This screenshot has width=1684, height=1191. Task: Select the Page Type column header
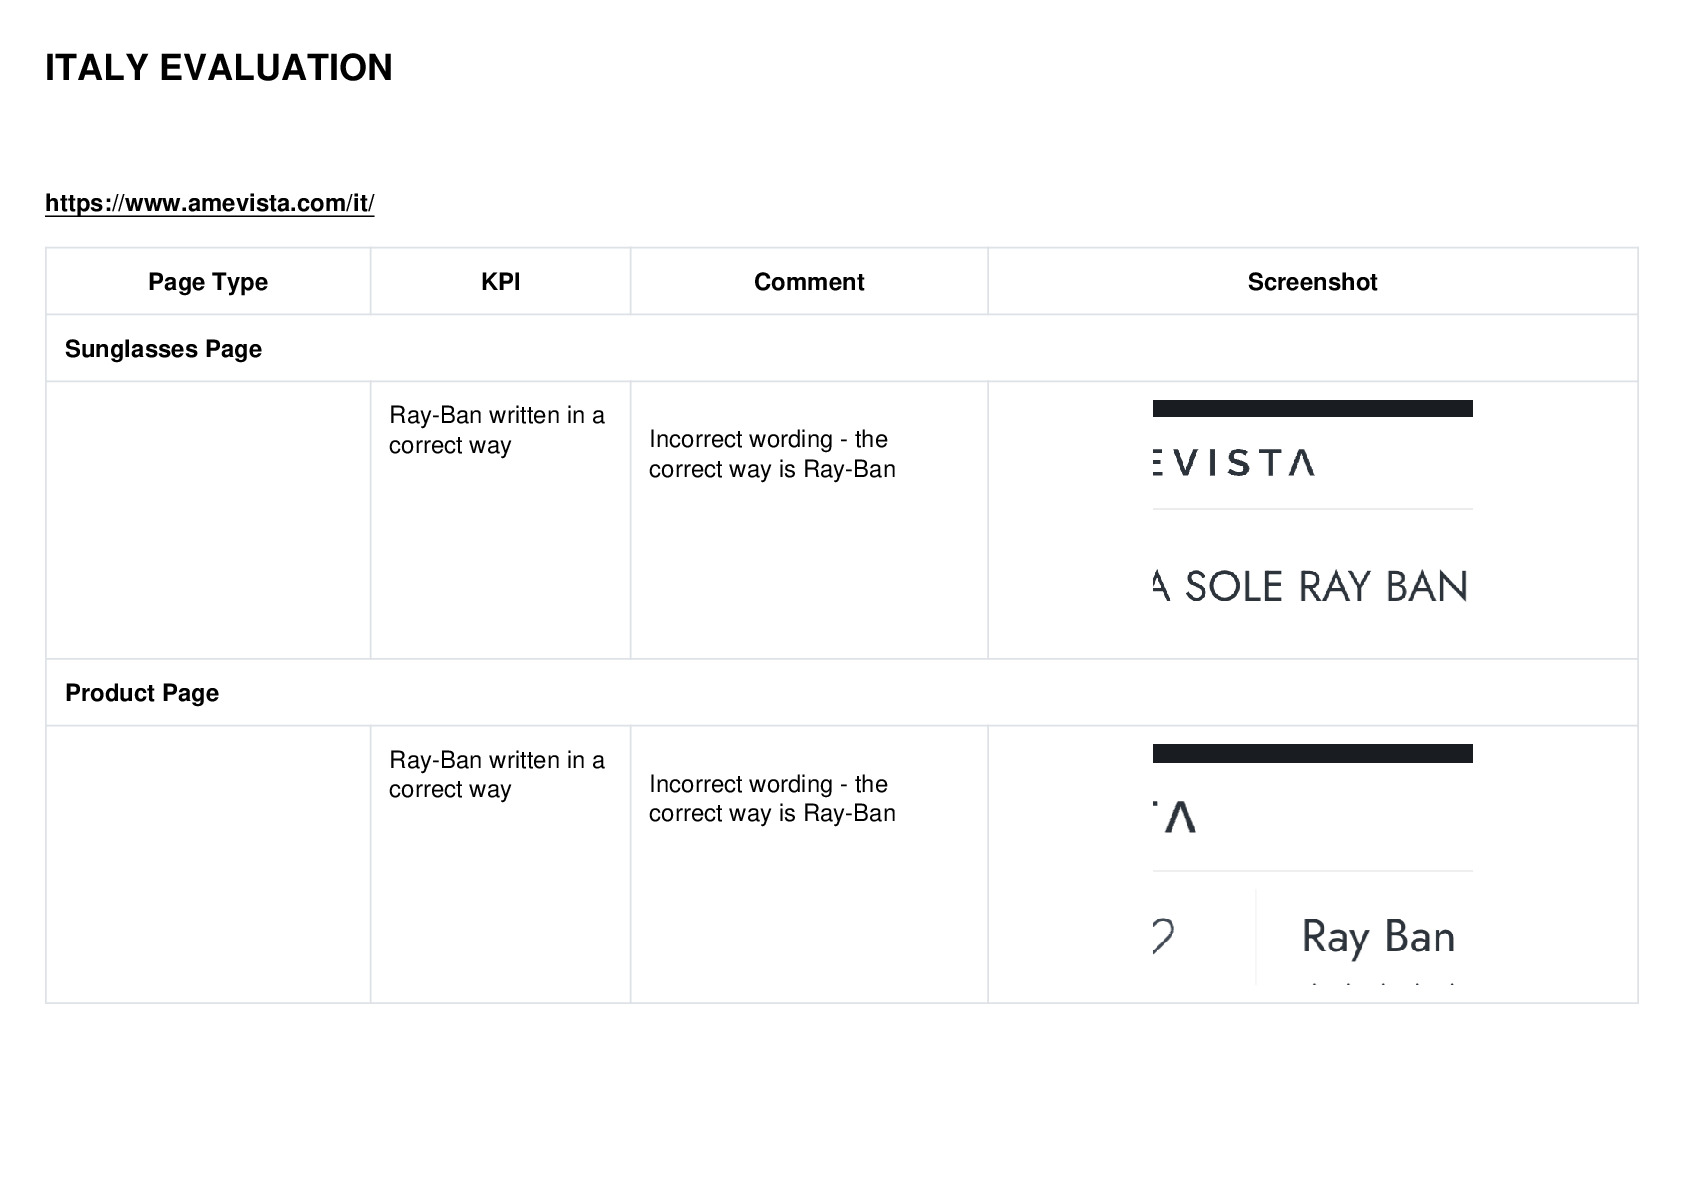pyautogui.click(x=208, y=282)
